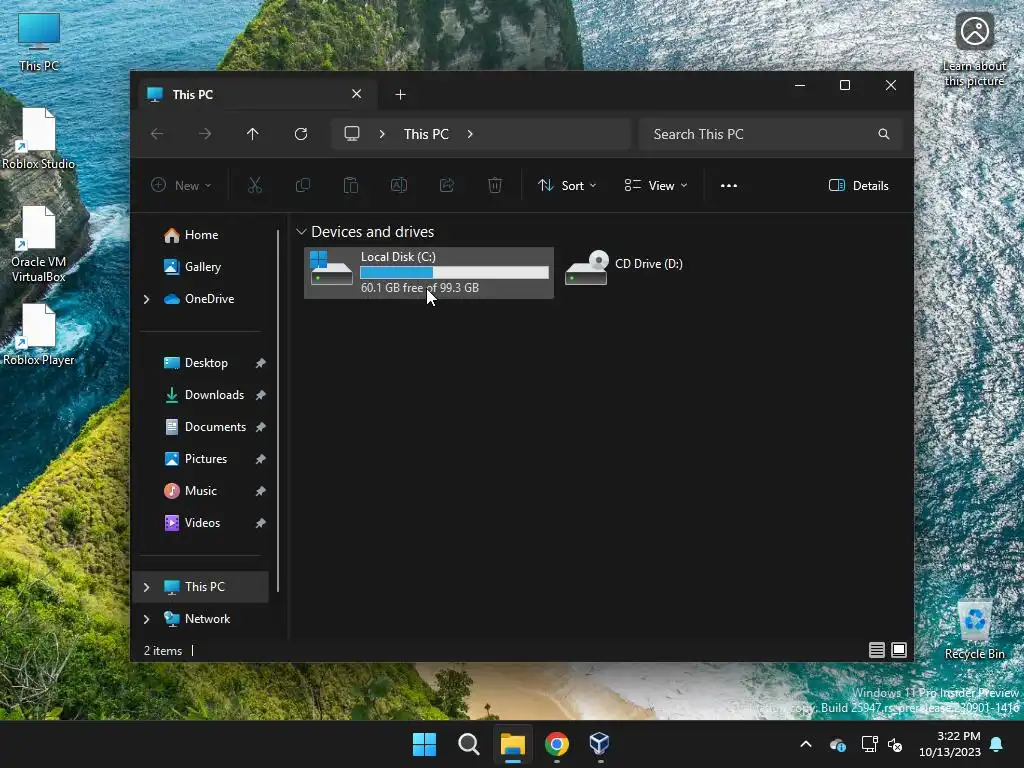The height and width of the screenshot is (768, 1024).
Task: Click the Cut scissors icon in toolbar
Action: (255, 185)
